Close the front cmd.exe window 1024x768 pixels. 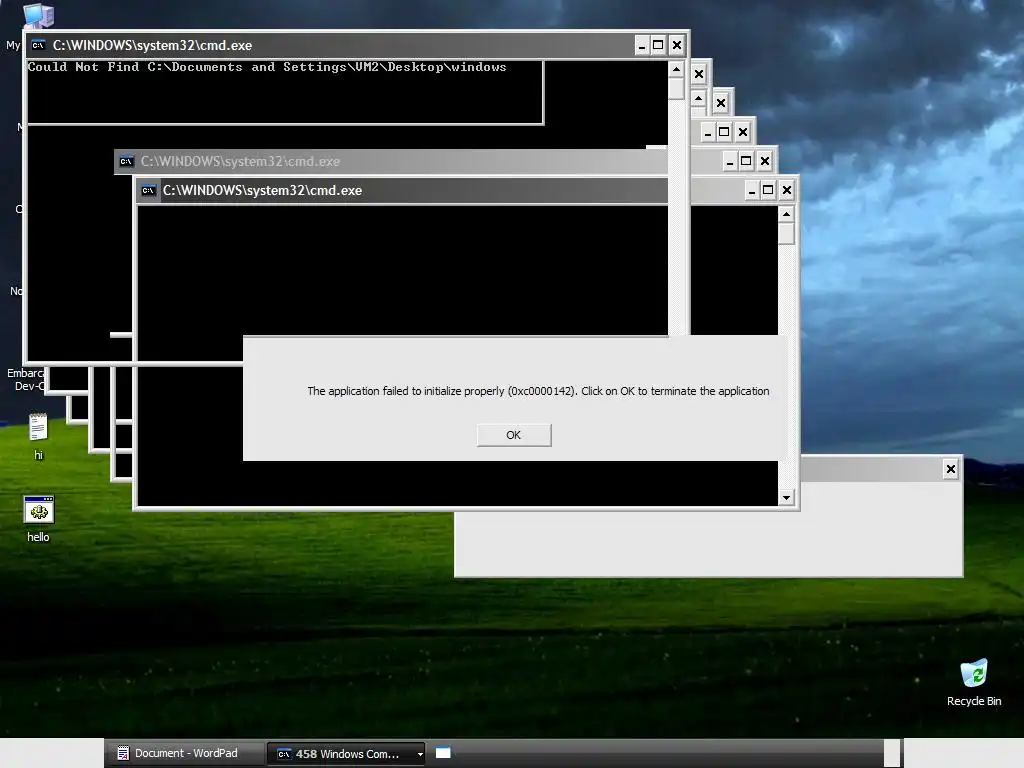(x=787, y=190)
